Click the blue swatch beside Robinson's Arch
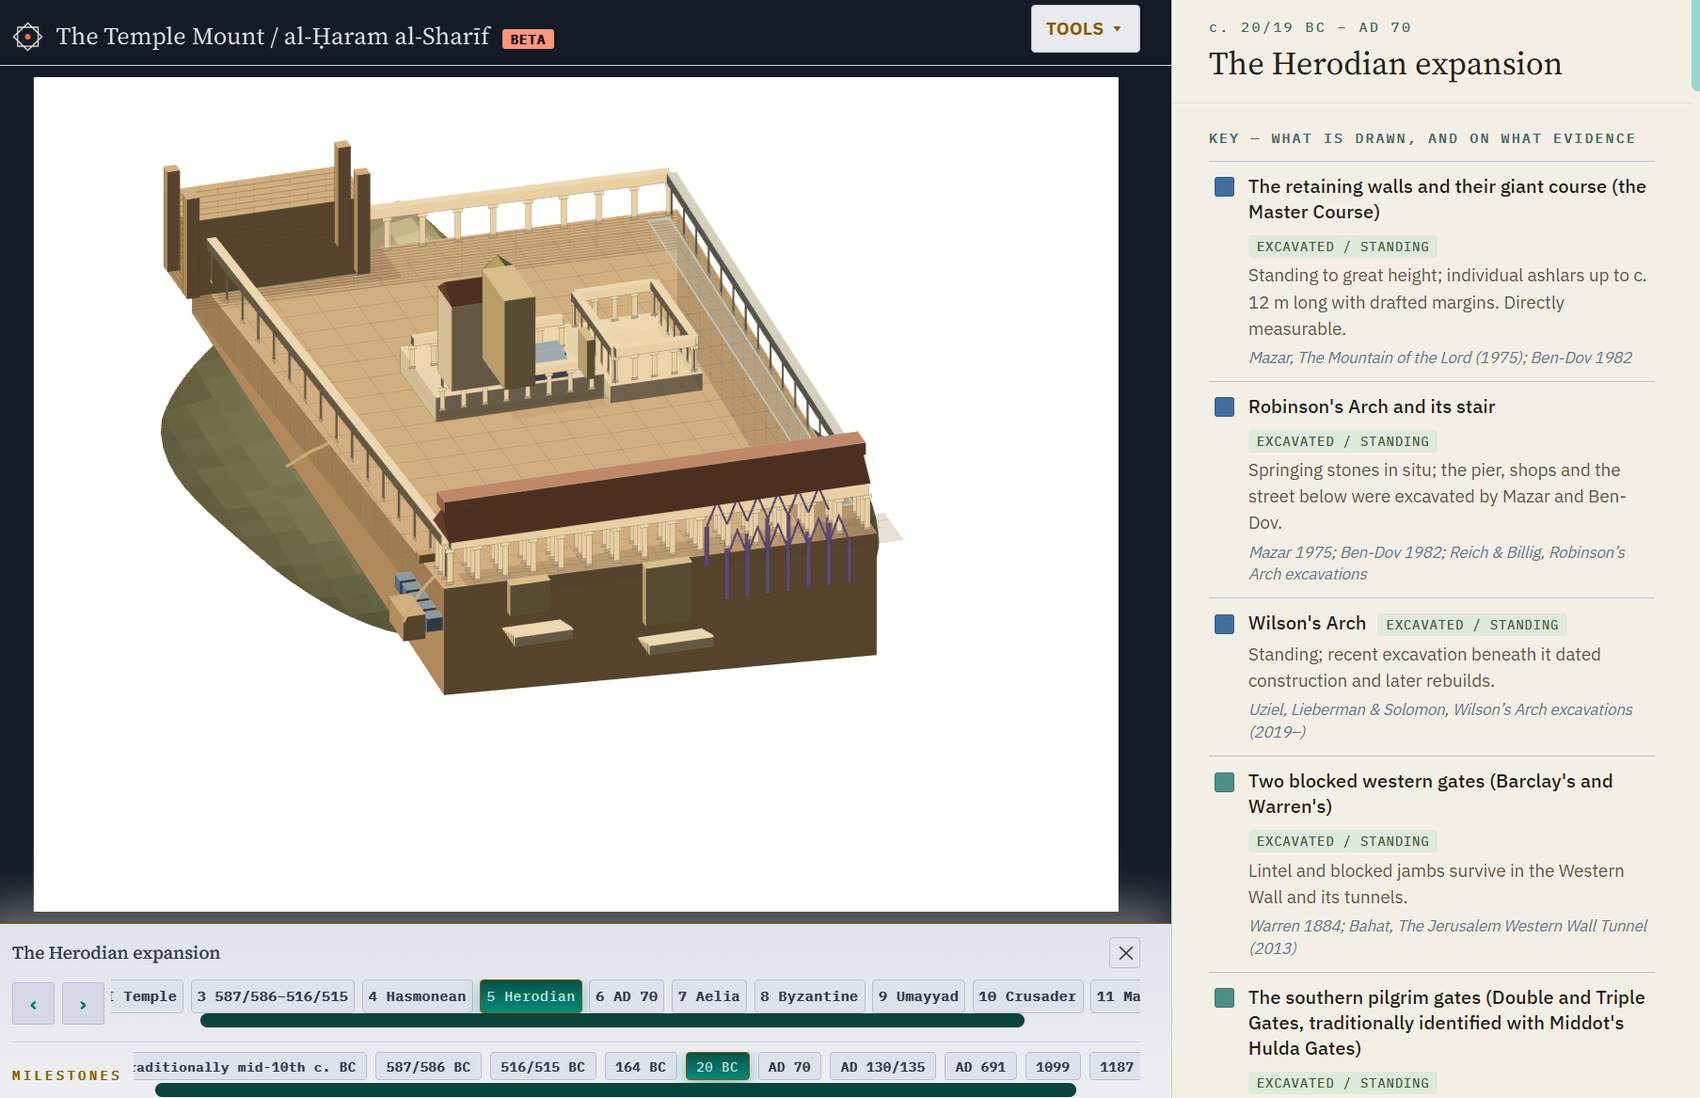Image resolution: width=1700 pixels, height=1098 pixels. click(1224, 407)
